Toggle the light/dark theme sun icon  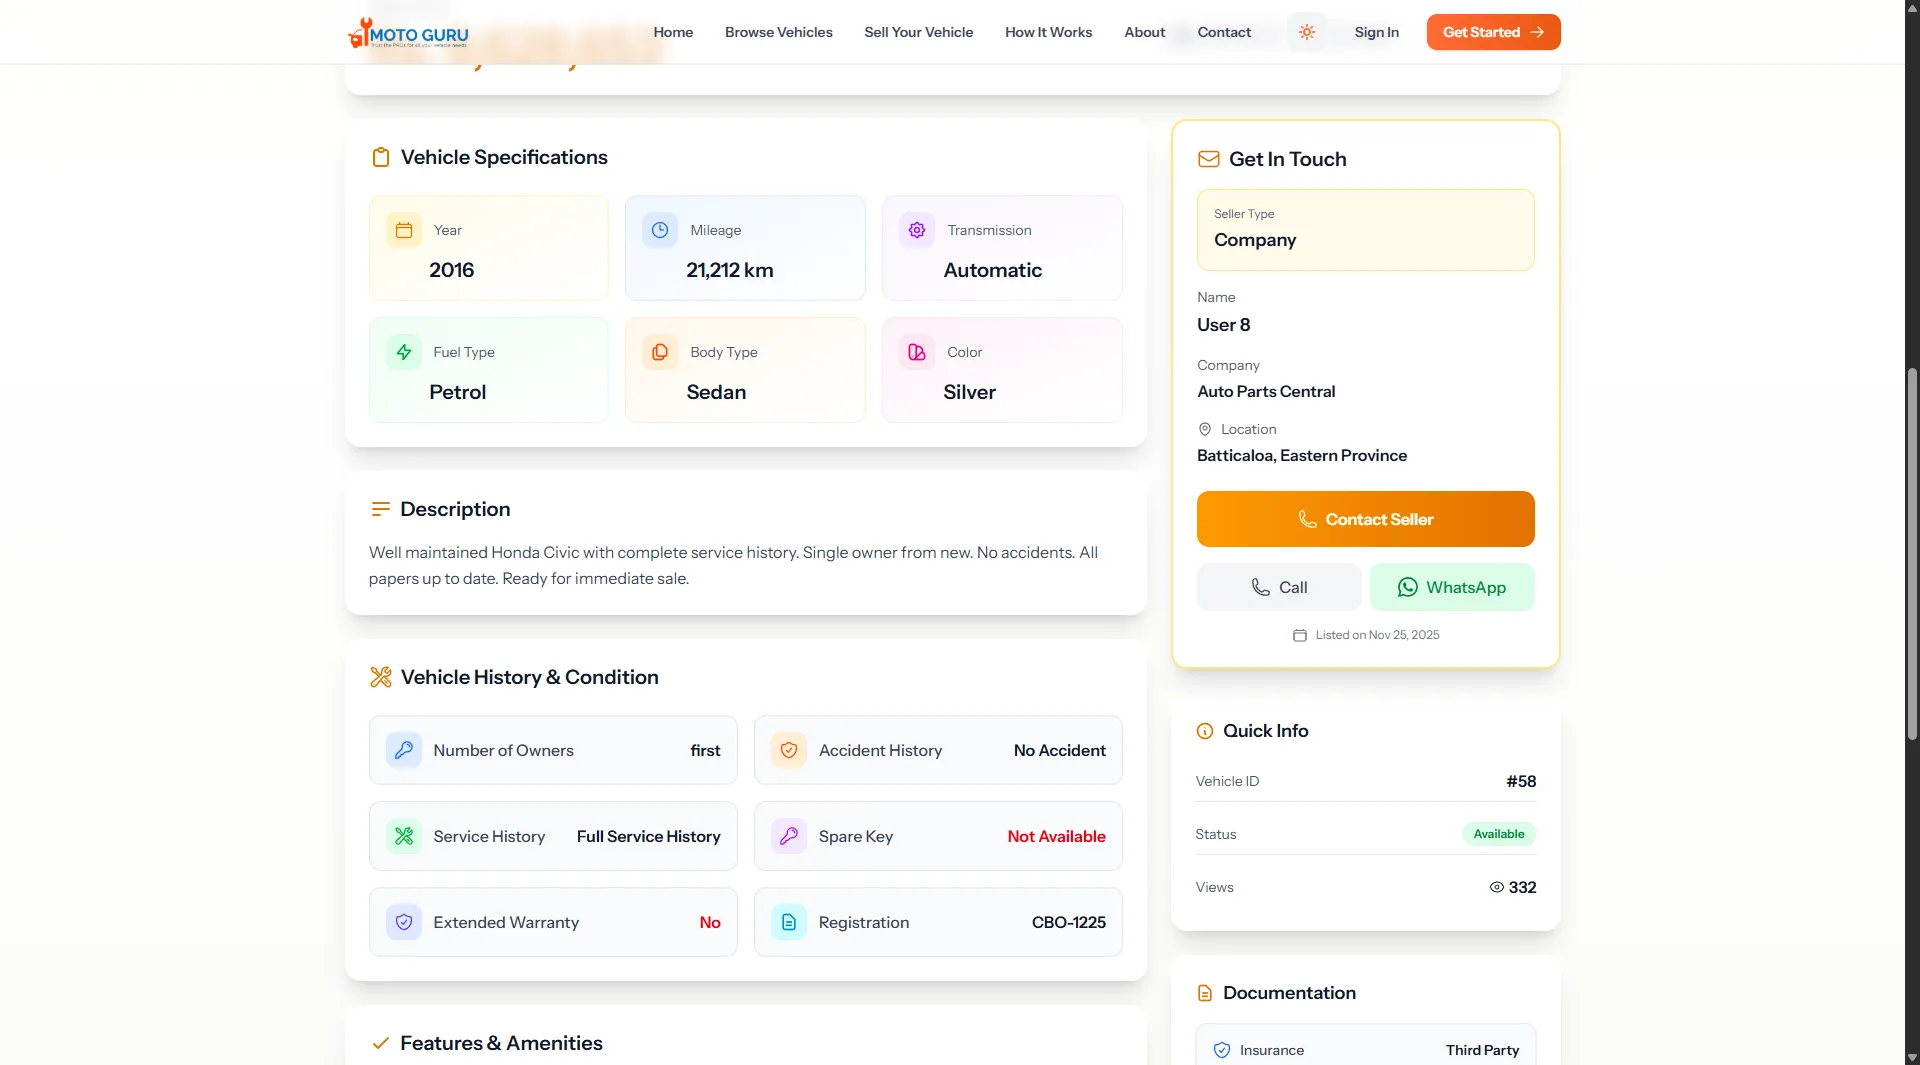click(1306, 32)
